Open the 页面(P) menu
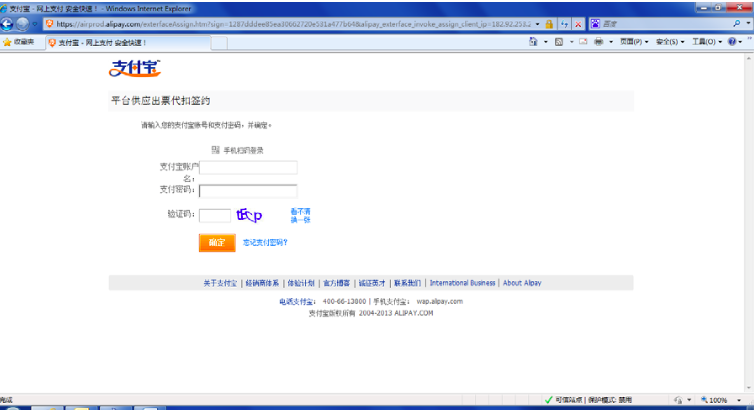The height and width of the screenshot is (411, 755). click(634, 42)
